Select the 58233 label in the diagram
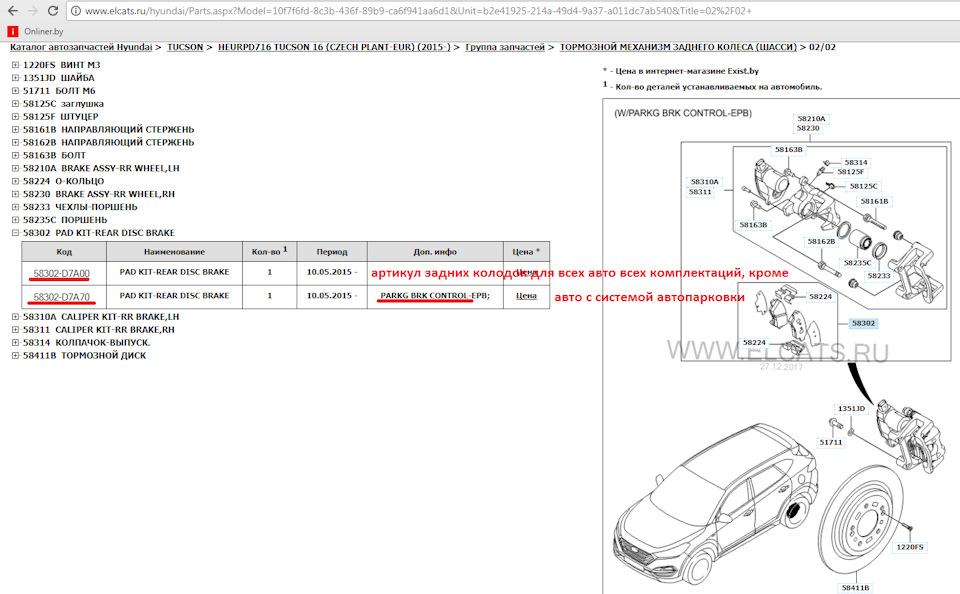Viewport: 960px width, 594px height. [879, 276]
